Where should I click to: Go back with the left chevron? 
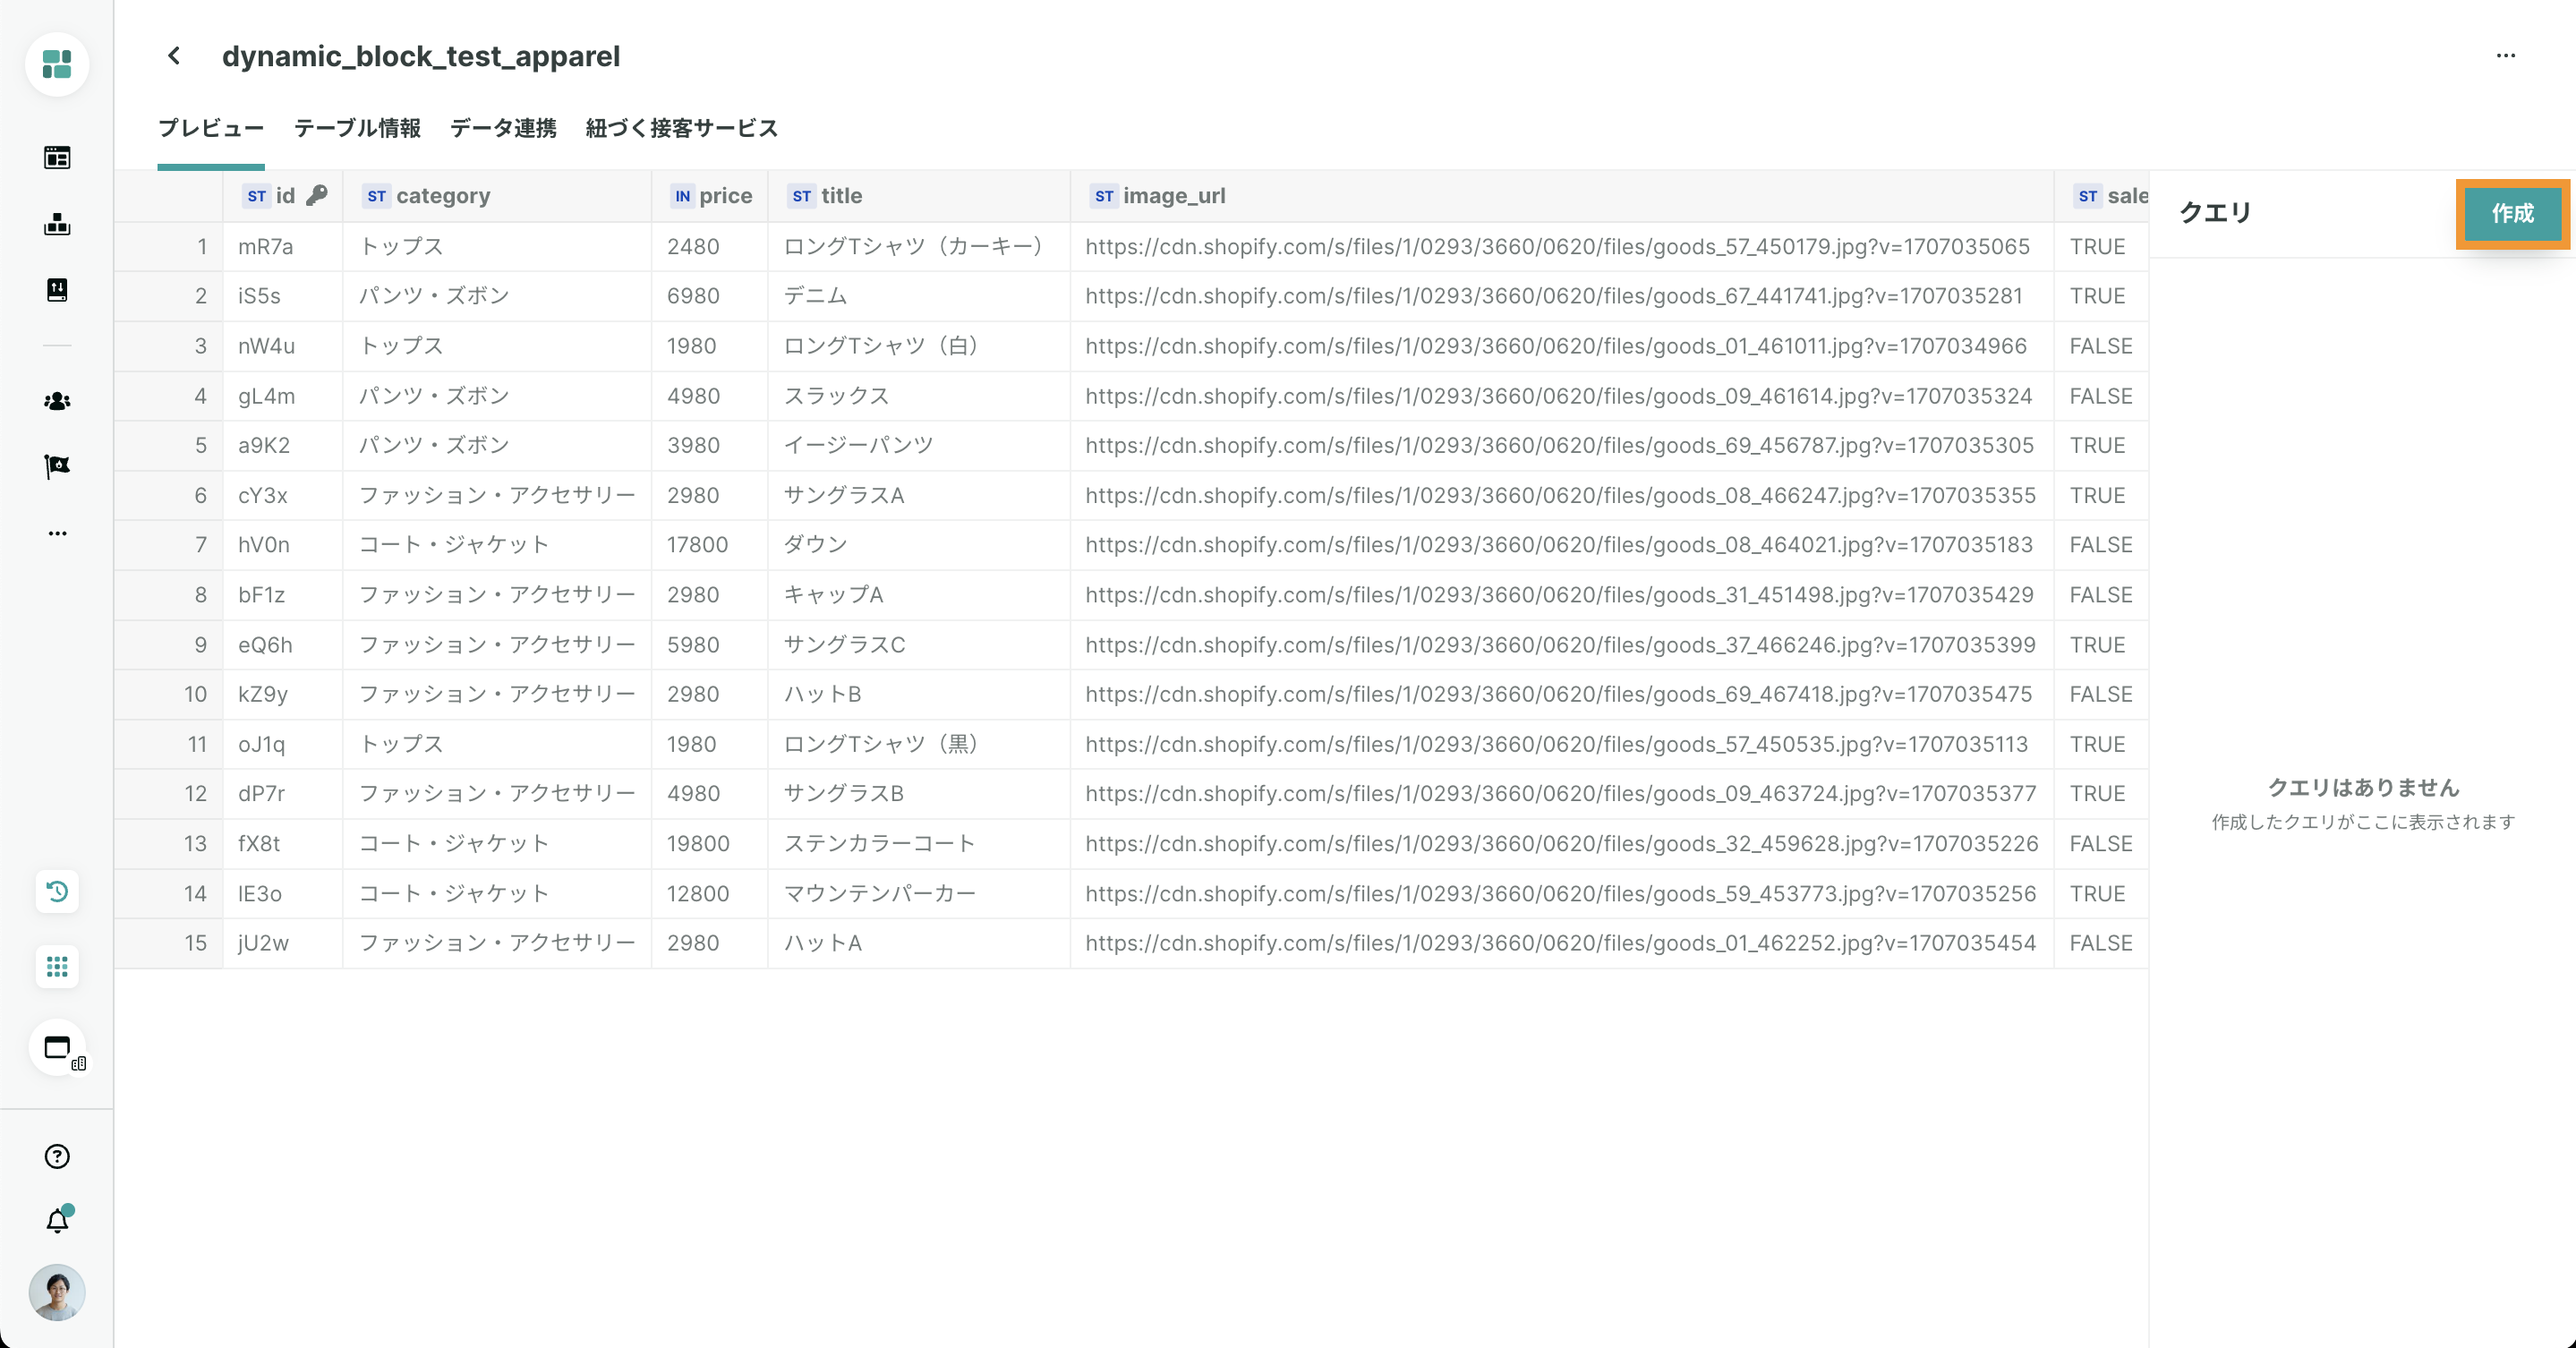coord(174,56)
